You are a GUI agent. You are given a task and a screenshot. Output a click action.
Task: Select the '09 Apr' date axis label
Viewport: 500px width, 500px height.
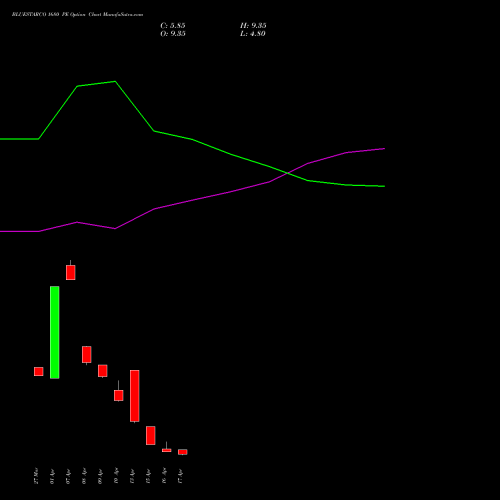click(x=100, y=476)
